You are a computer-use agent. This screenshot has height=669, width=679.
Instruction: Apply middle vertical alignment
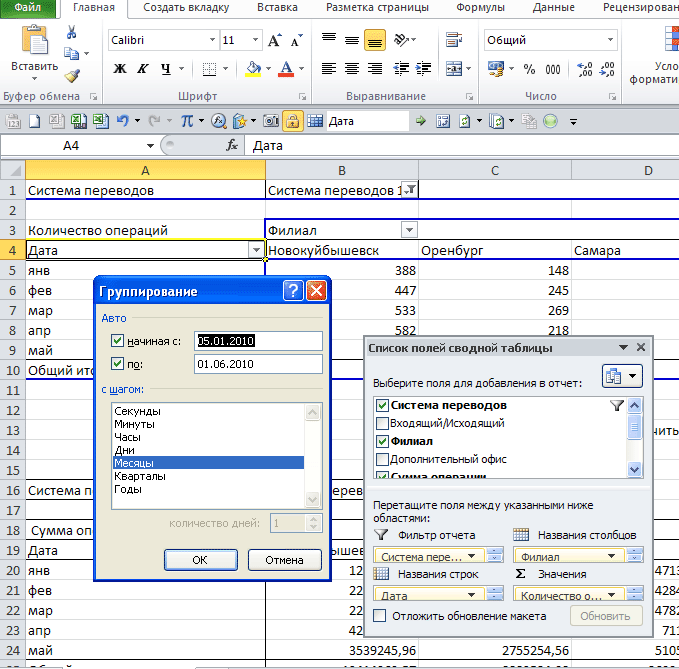pos(352,40)
